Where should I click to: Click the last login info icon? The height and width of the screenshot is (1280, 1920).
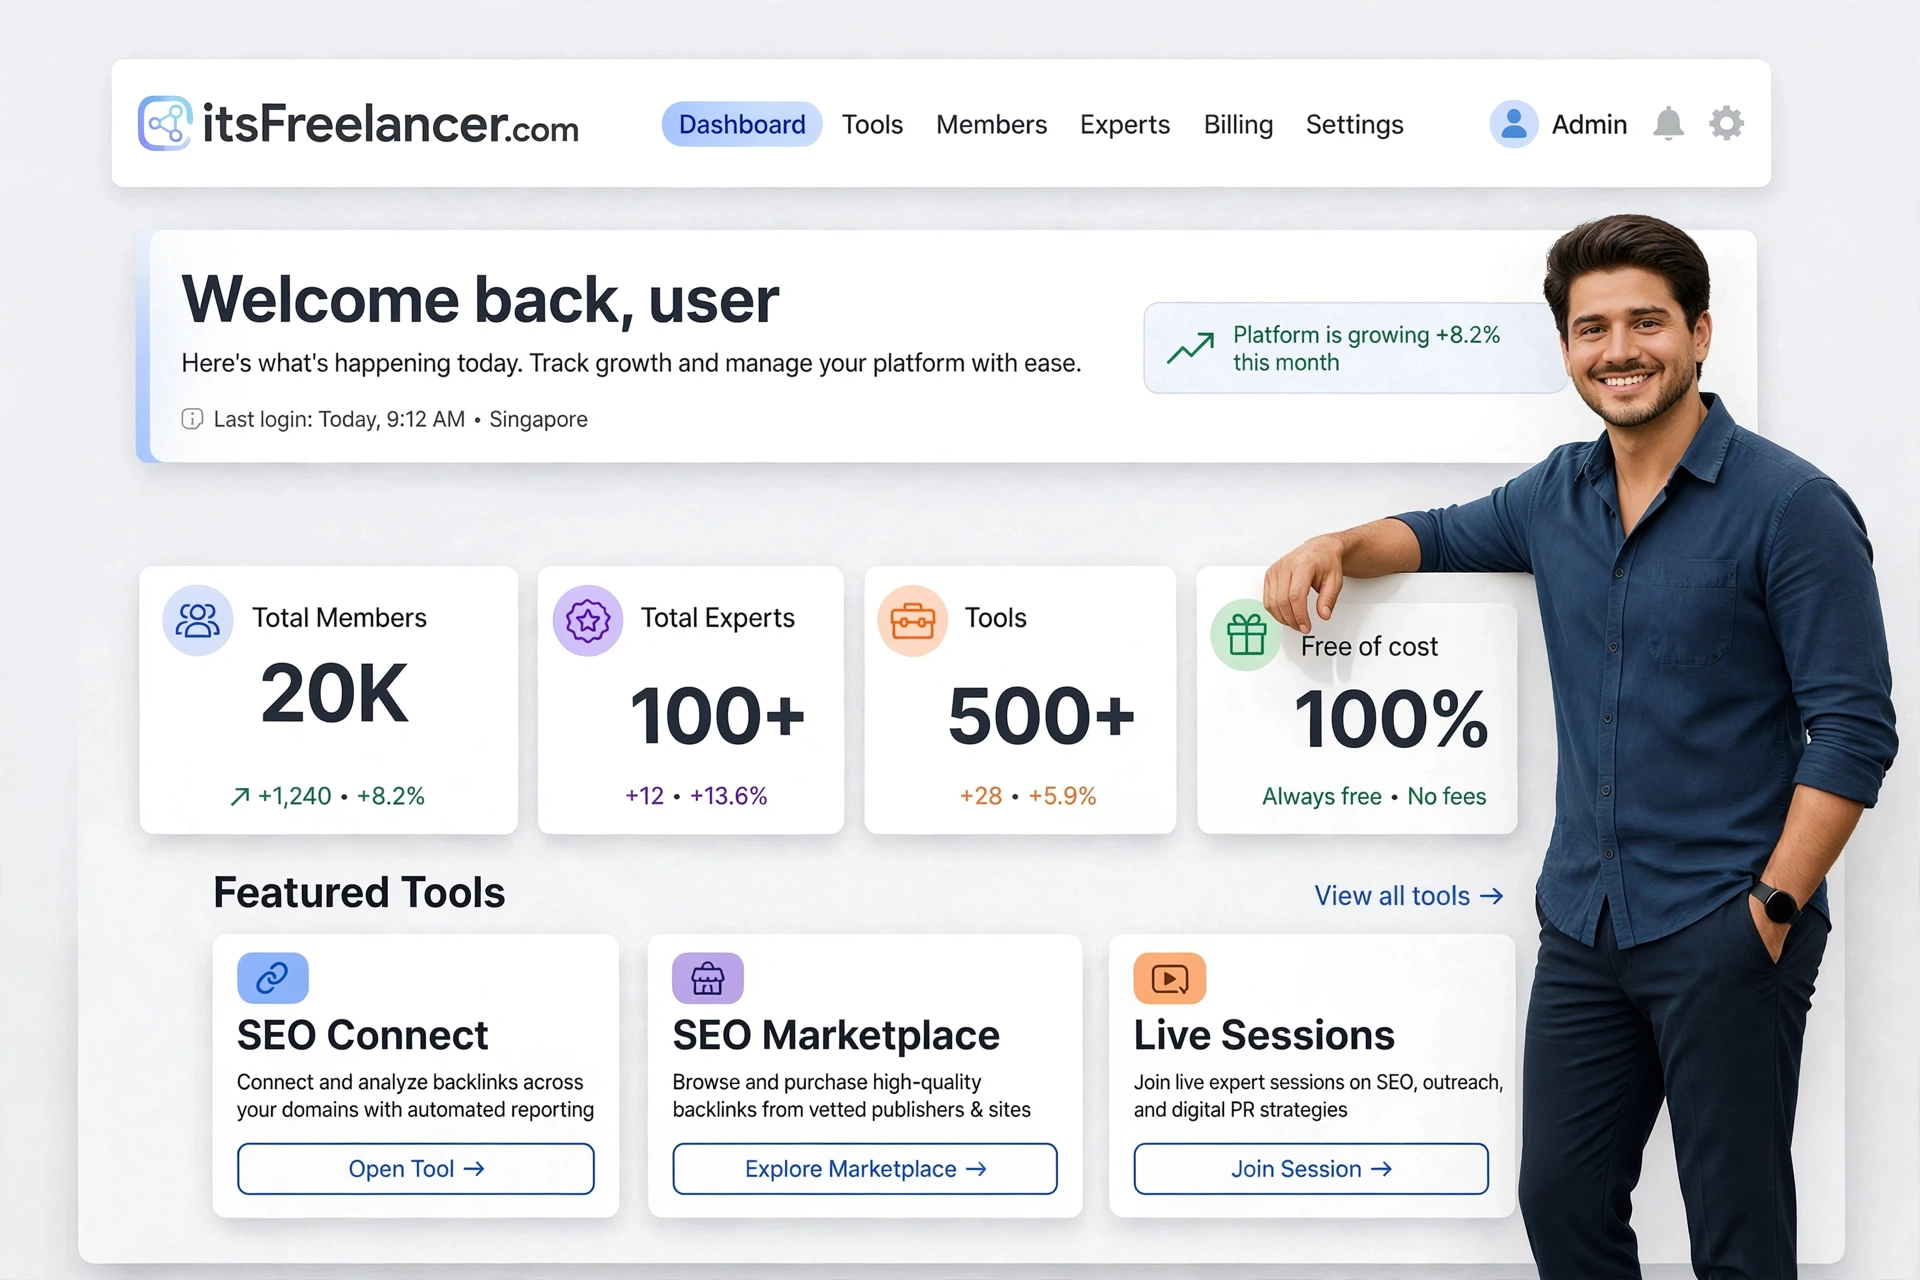192,419
